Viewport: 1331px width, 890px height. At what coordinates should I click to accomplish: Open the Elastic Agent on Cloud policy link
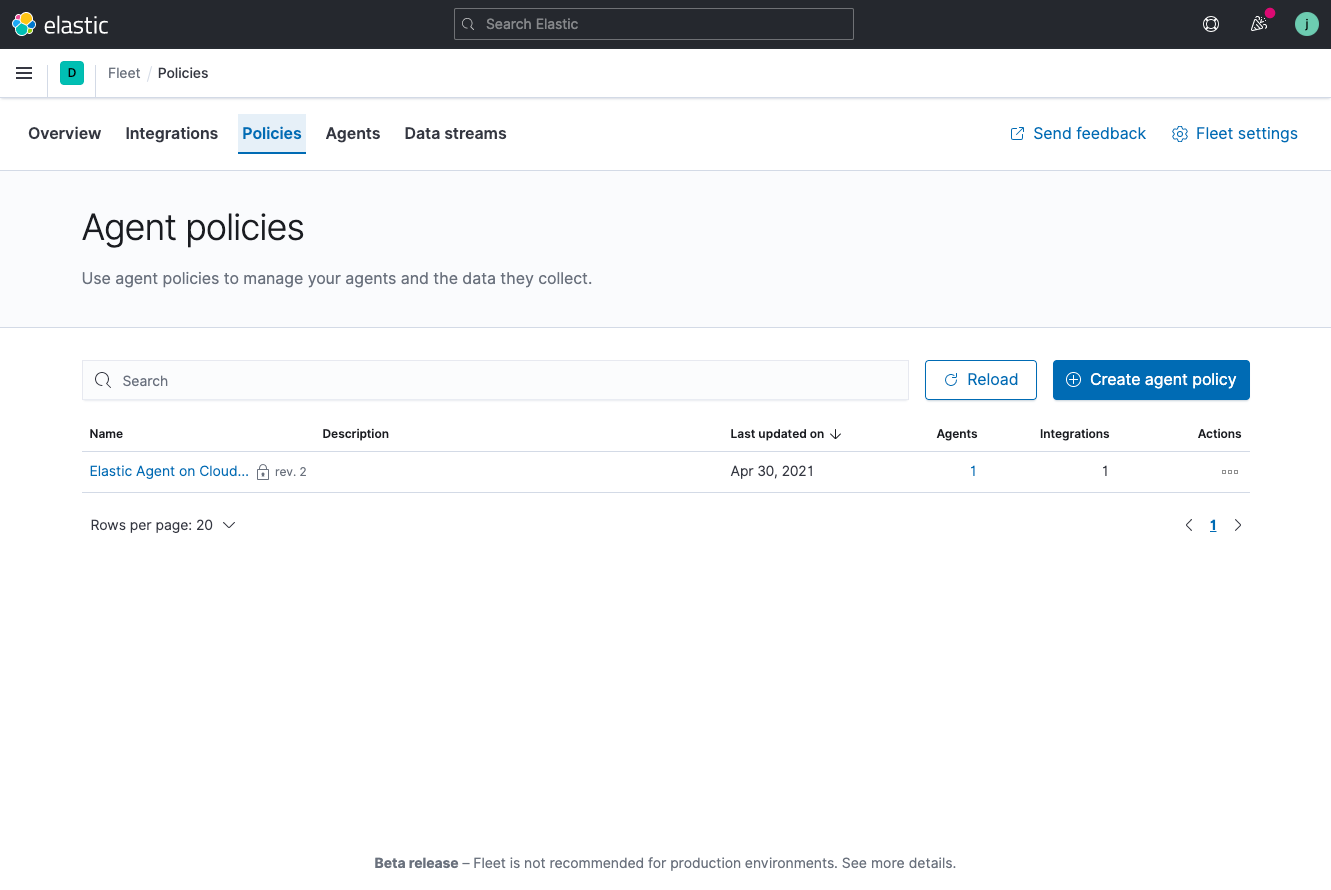coord(168,471)
